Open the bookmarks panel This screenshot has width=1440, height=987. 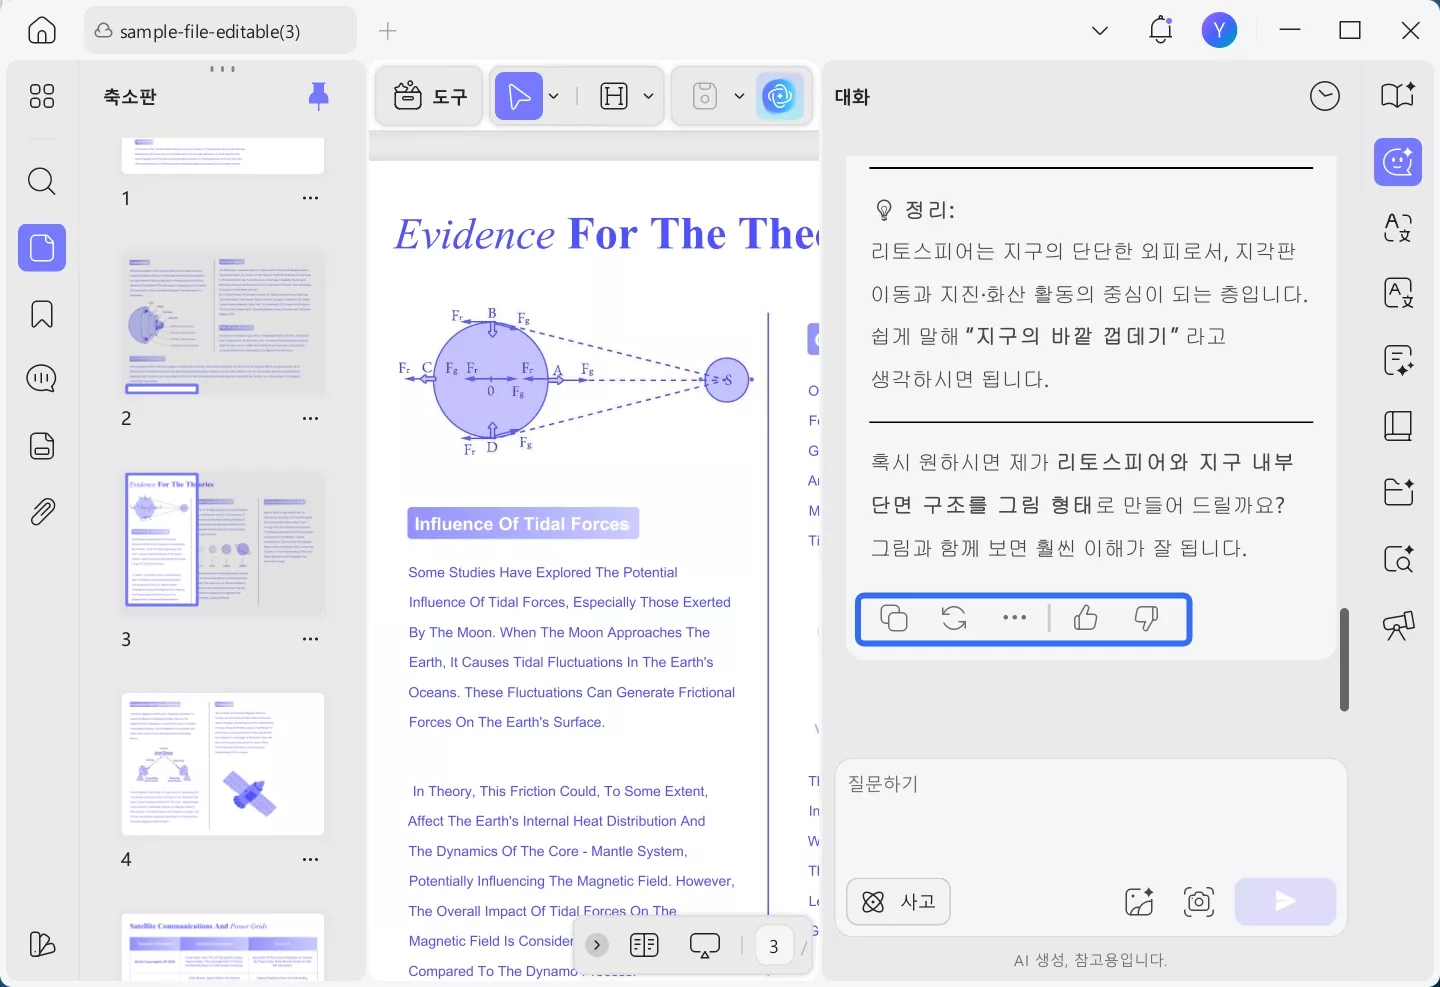(42, 314)
